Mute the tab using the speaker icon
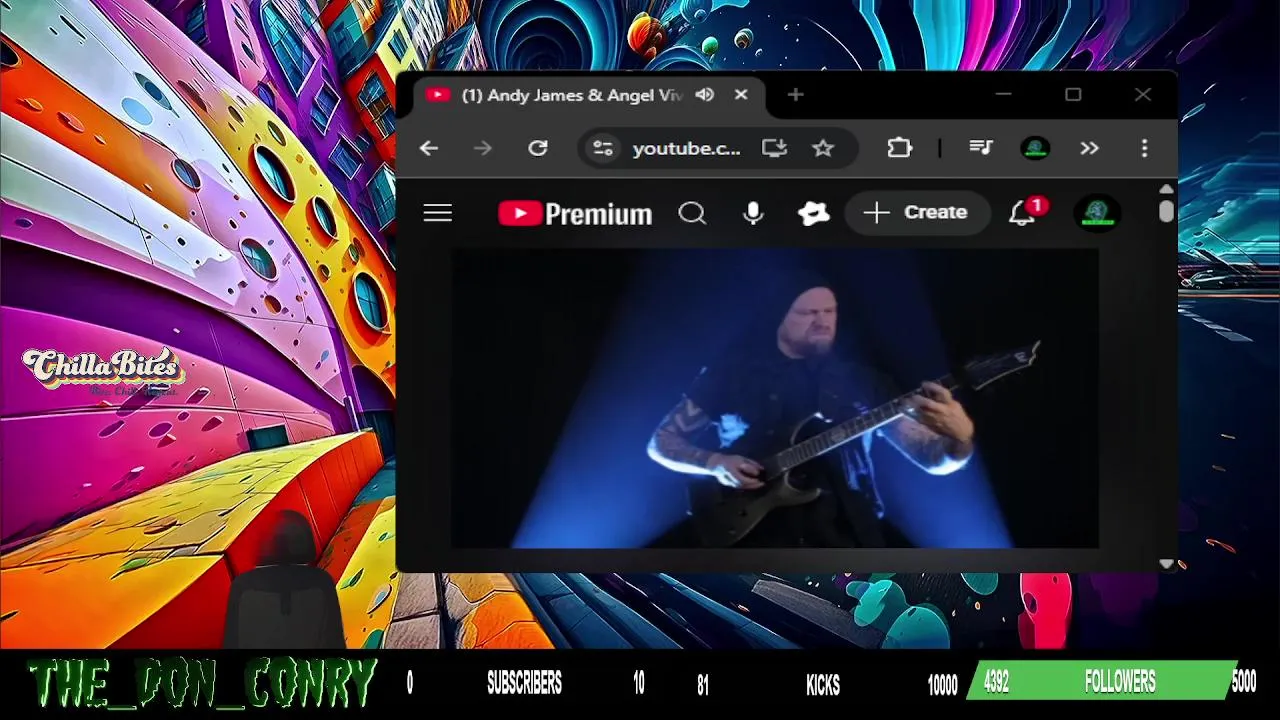The width and height of the screenshot is (1280, 720). [x=705, y=95]
